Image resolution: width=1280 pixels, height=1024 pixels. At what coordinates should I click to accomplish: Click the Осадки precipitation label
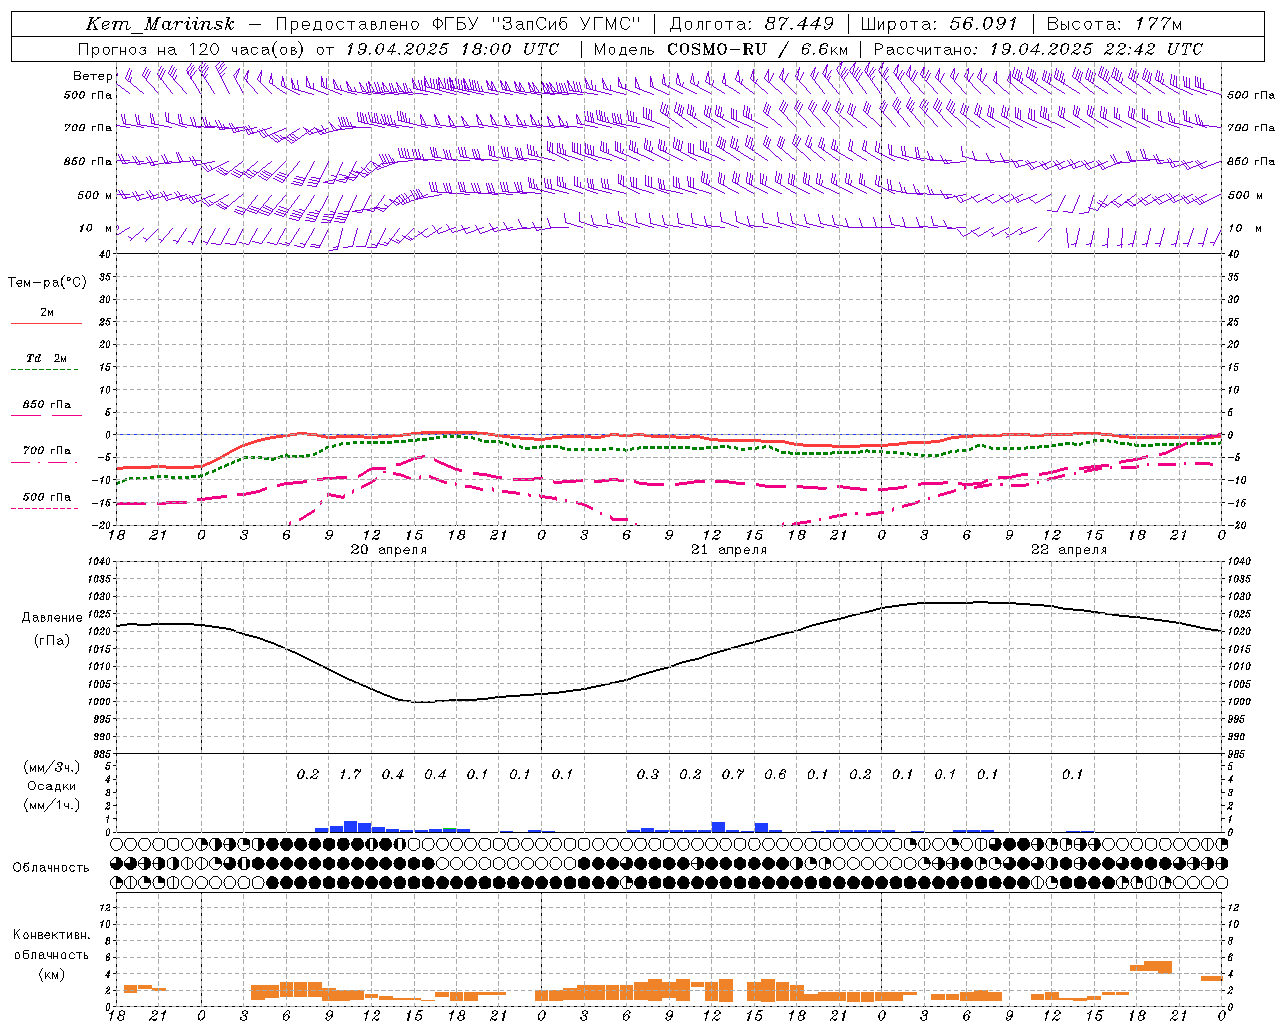51,786
